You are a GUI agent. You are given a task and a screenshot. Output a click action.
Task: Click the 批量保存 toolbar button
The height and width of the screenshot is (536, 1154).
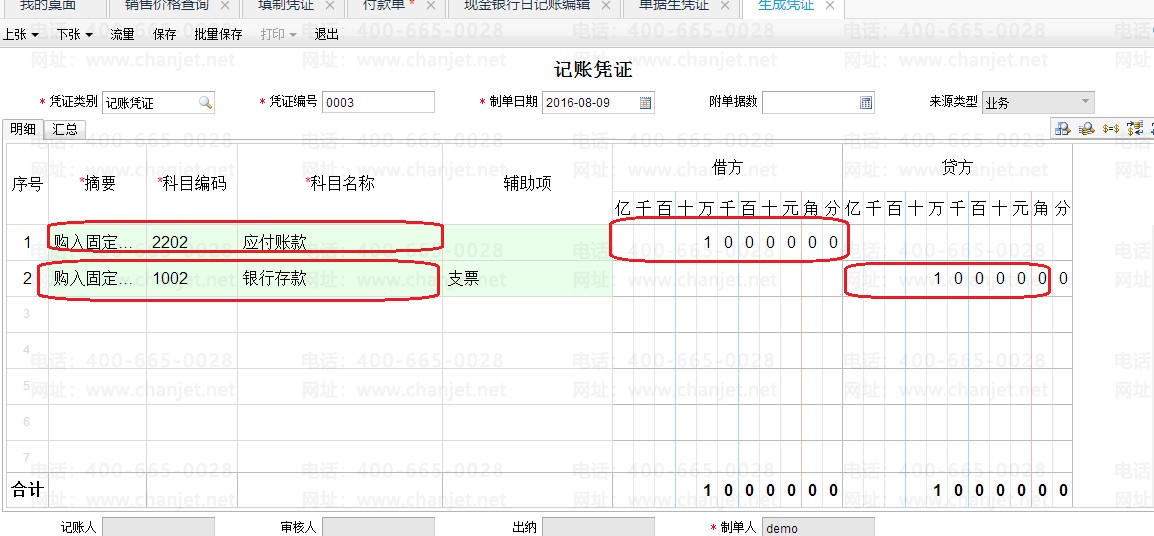coord(218,35)
